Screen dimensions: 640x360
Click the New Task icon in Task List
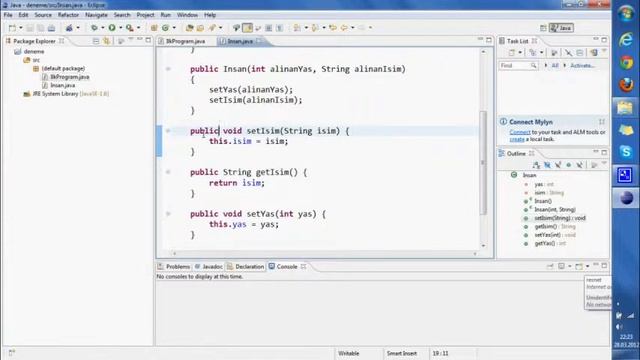point(512,53)
